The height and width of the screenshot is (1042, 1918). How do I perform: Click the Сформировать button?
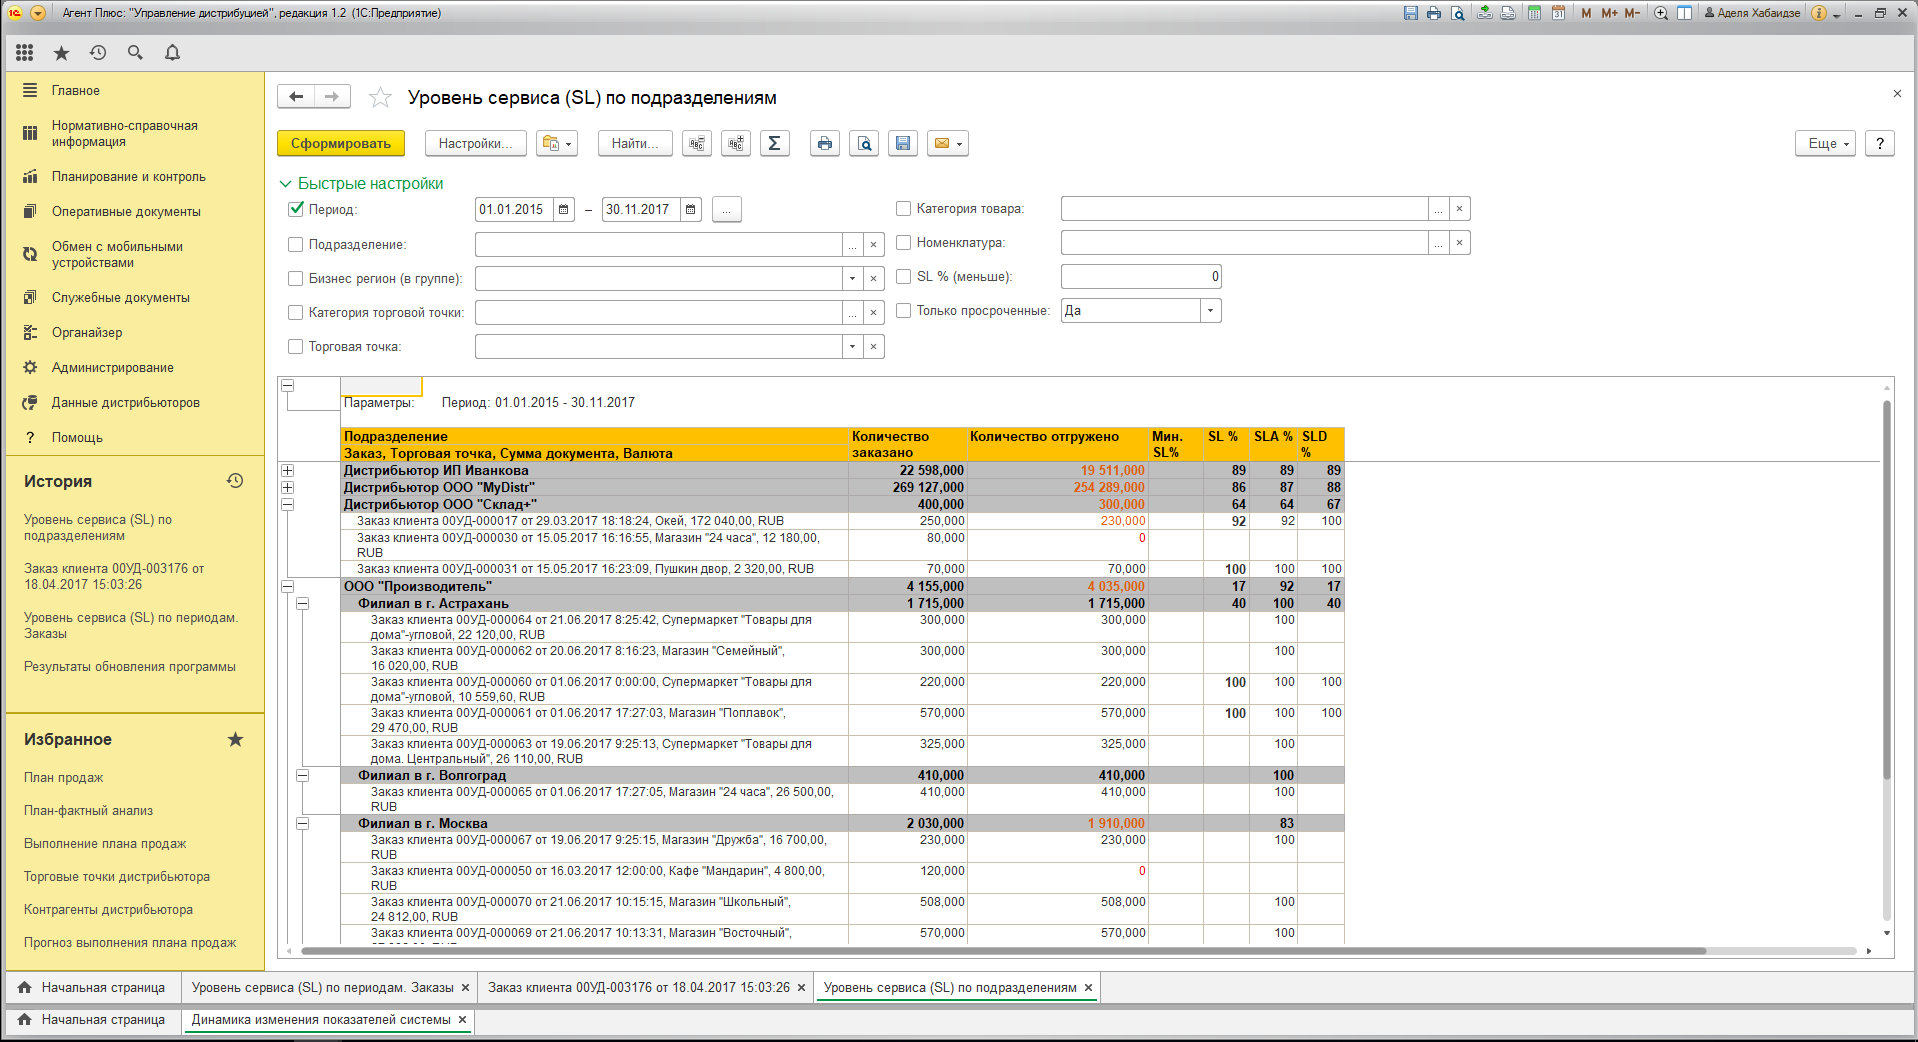(x=341, y=144)
